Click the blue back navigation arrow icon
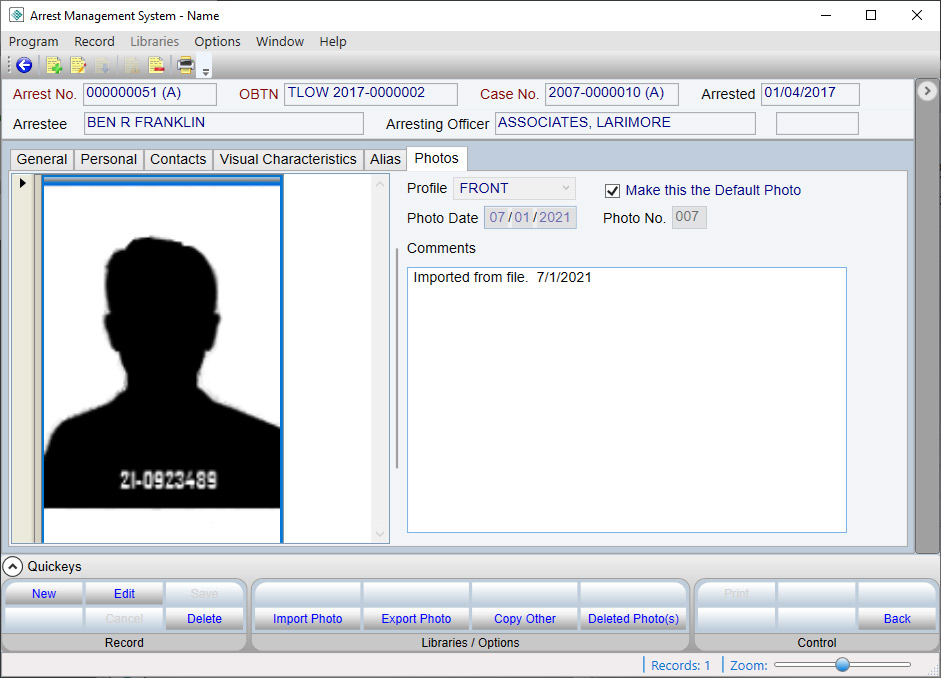Screen dimensions: 941x678 [24, 65]
